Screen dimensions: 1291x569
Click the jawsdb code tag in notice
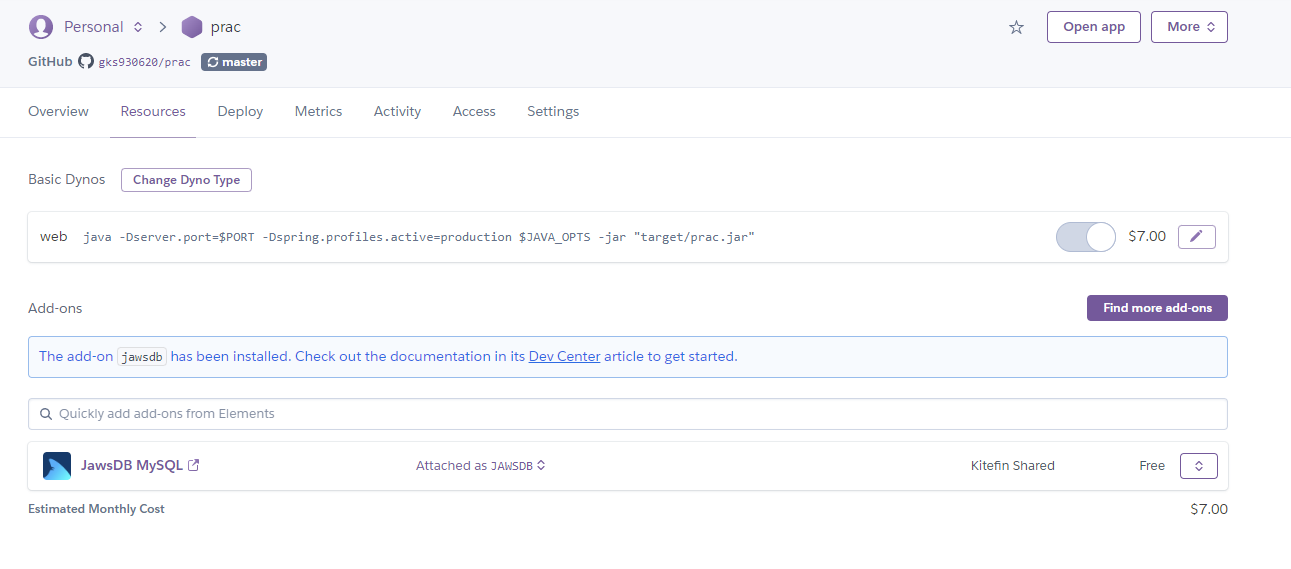tap(142, 357)
